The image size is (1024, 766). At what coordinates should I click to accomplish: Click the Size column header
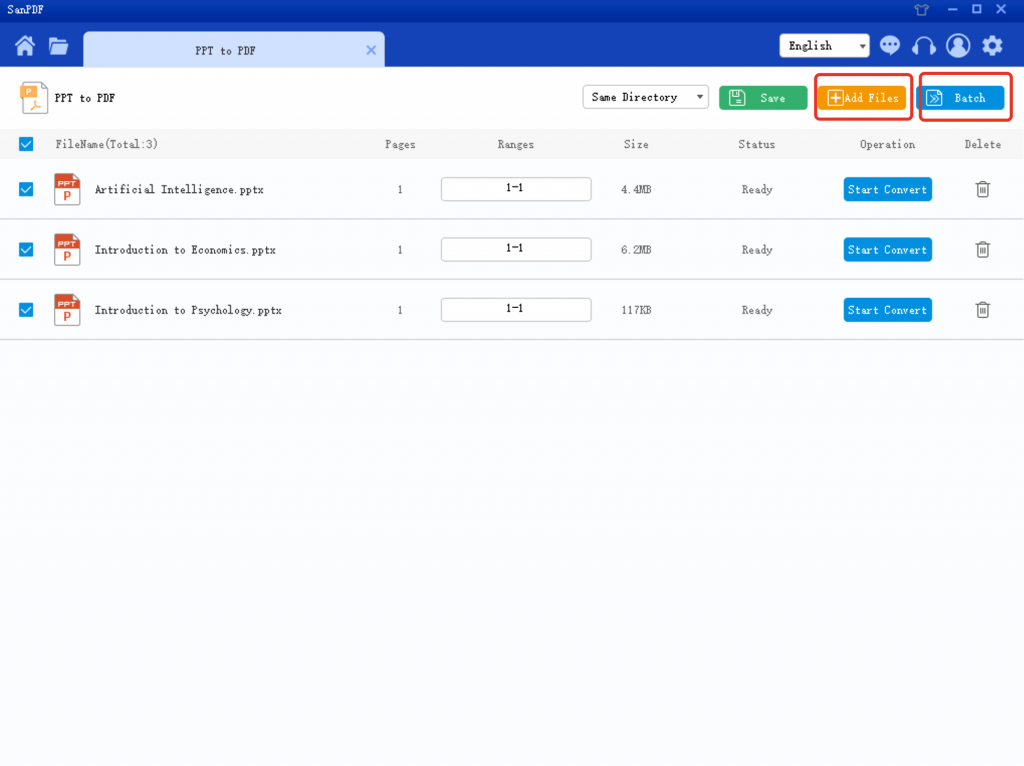click(636, 144)
